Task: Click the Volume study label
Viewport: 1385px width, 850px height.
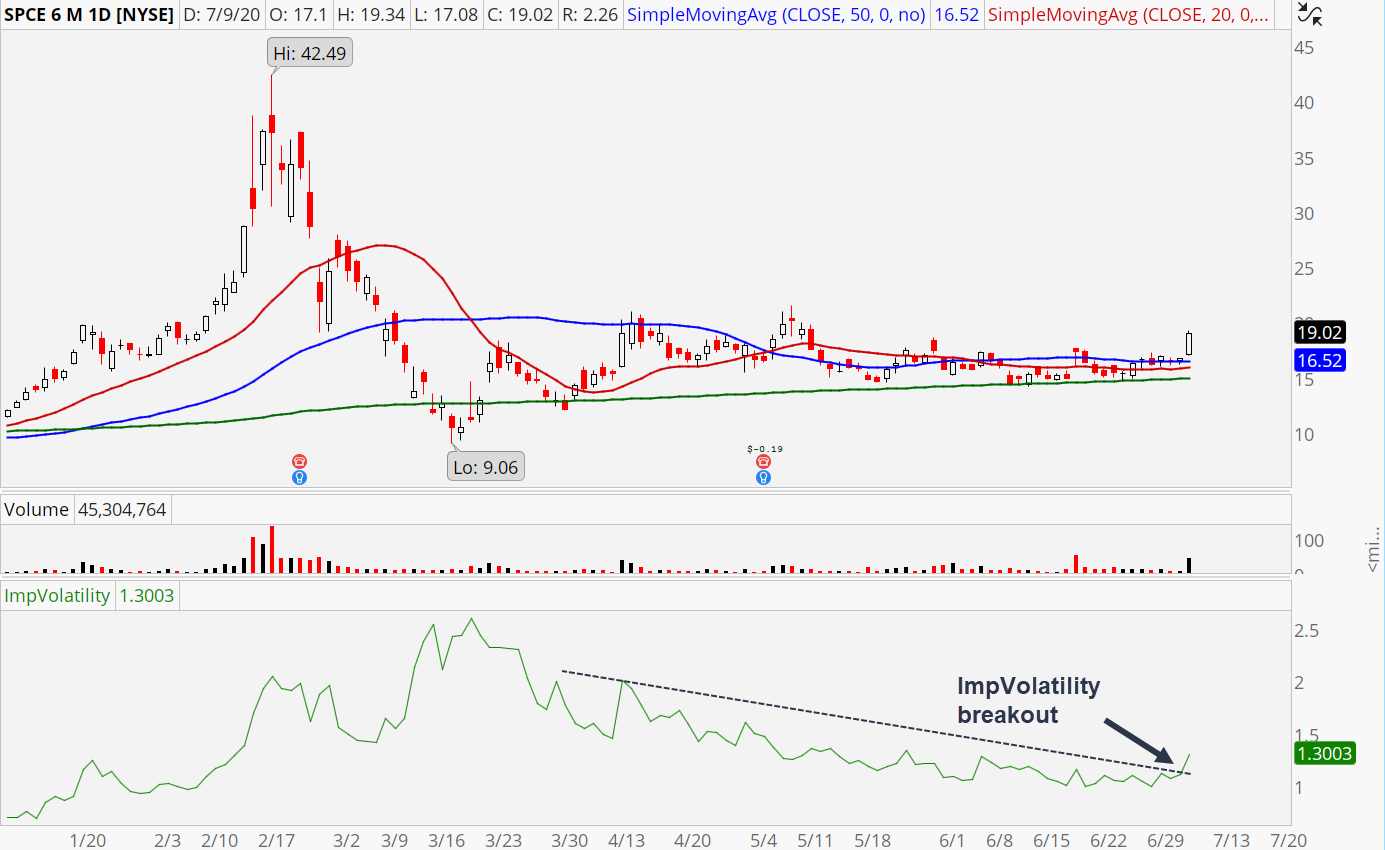Action: 37,510
